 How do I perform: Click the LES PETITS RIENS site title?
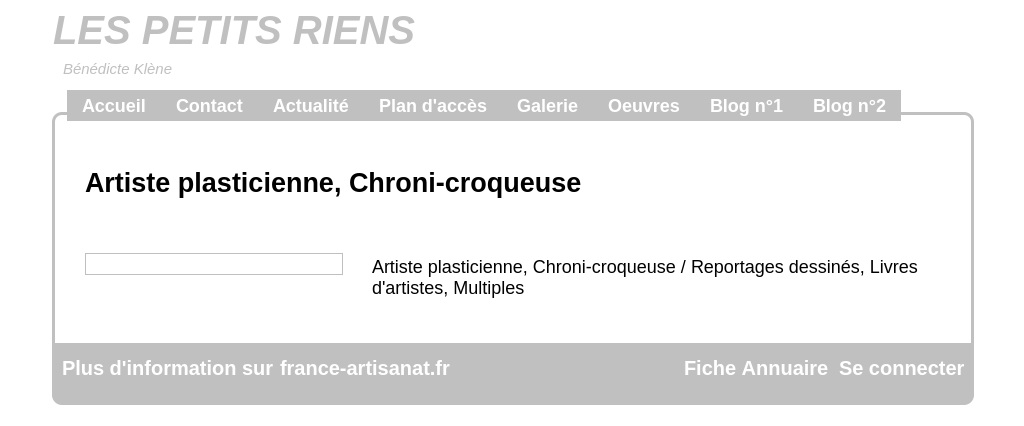(234, 31)
